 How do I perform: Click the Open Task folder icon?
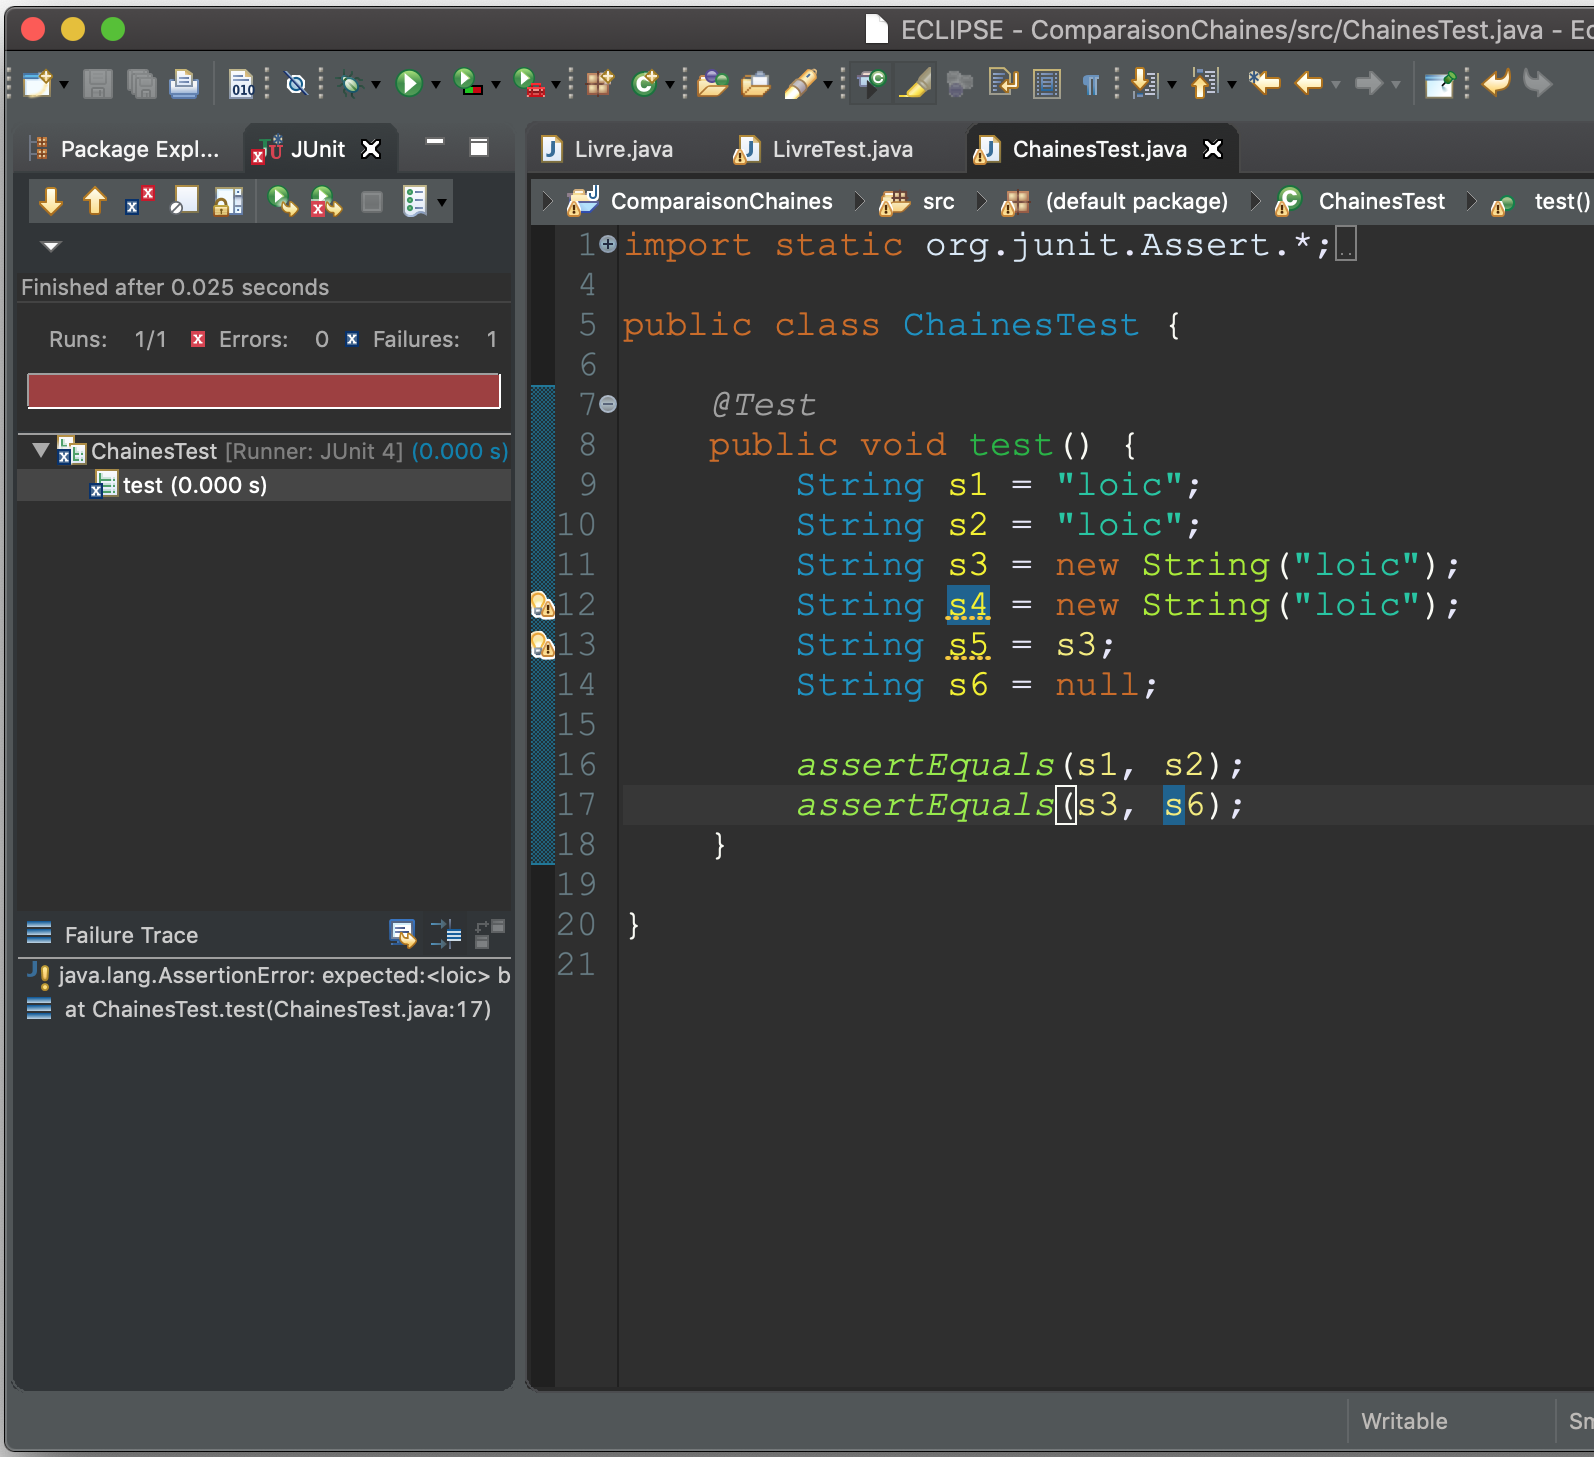click(755, 84)
